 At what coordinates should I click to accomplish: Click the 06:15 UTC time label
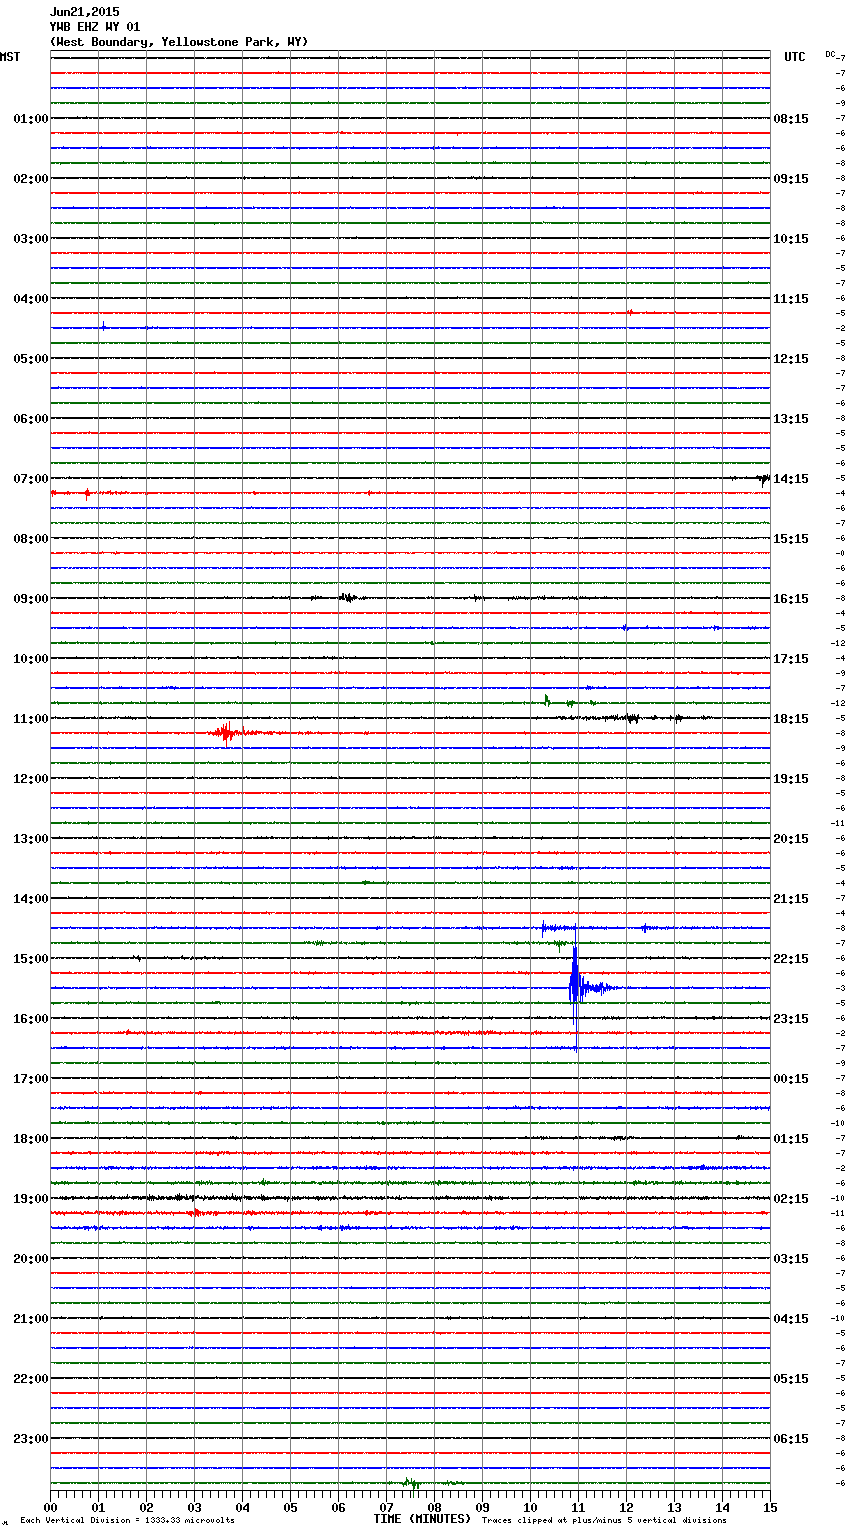coord(791,1439)
